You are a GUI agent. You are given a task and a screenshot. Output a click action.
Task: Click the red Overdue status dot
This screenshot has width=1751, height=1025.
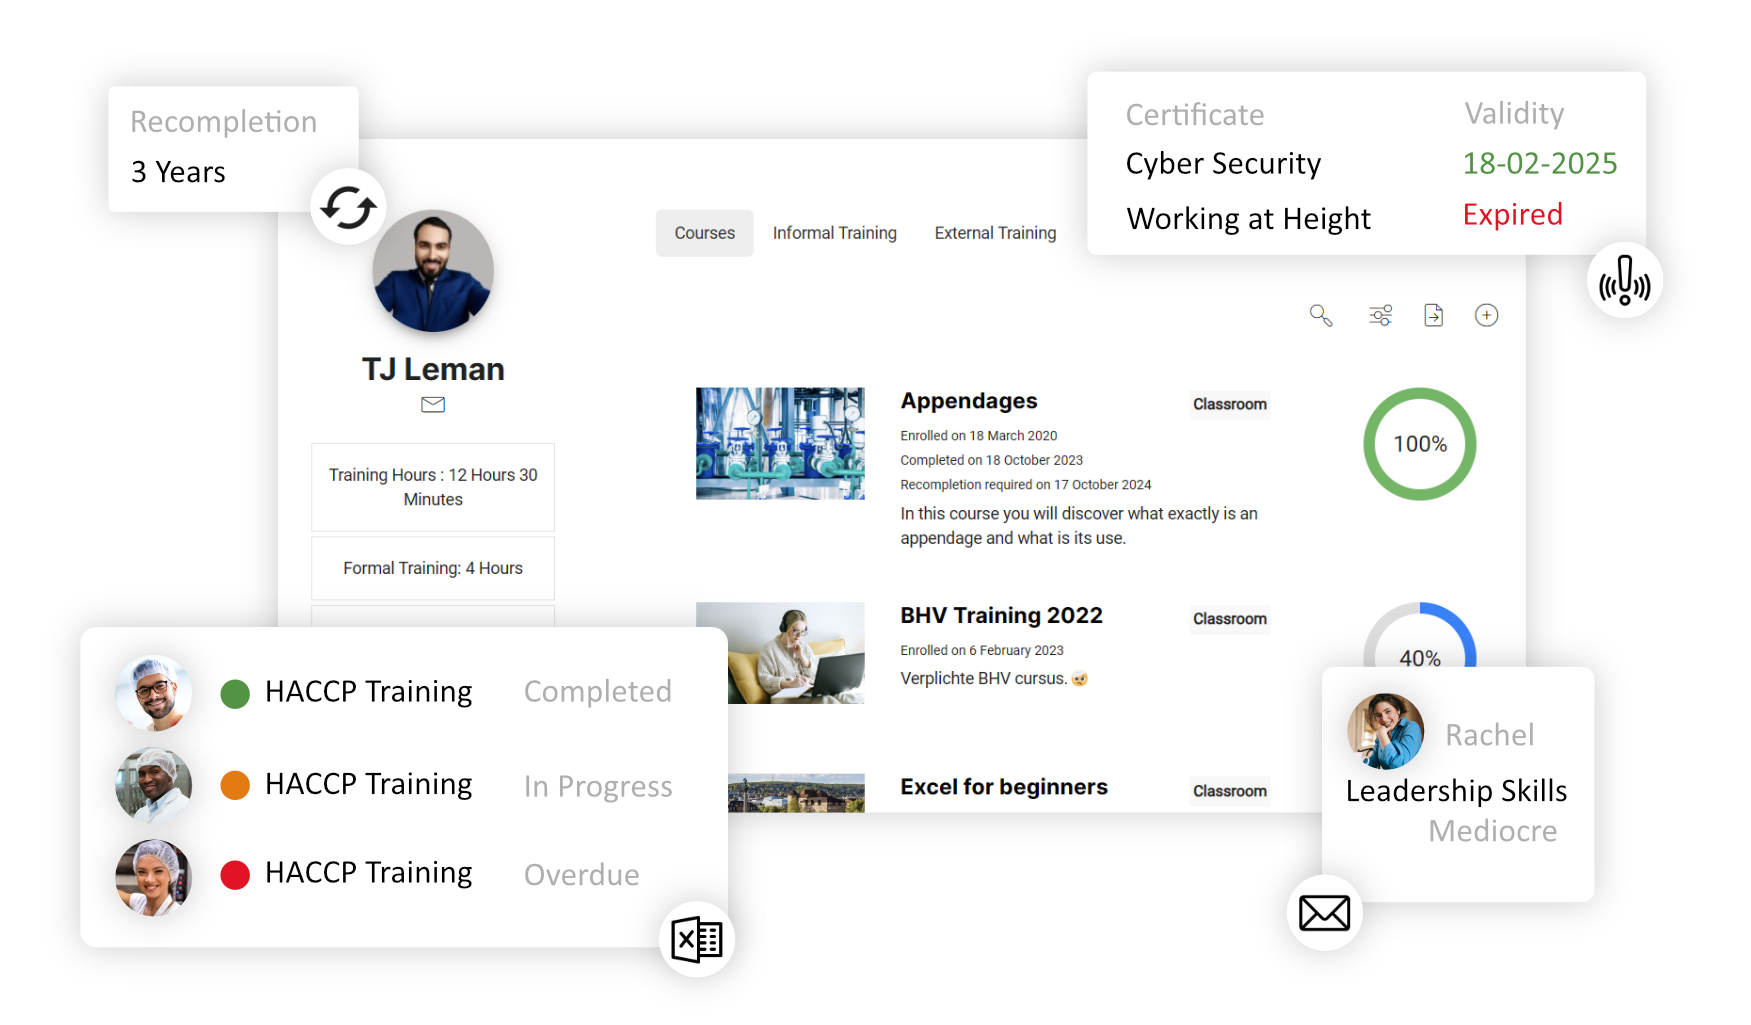click(235, 875)
